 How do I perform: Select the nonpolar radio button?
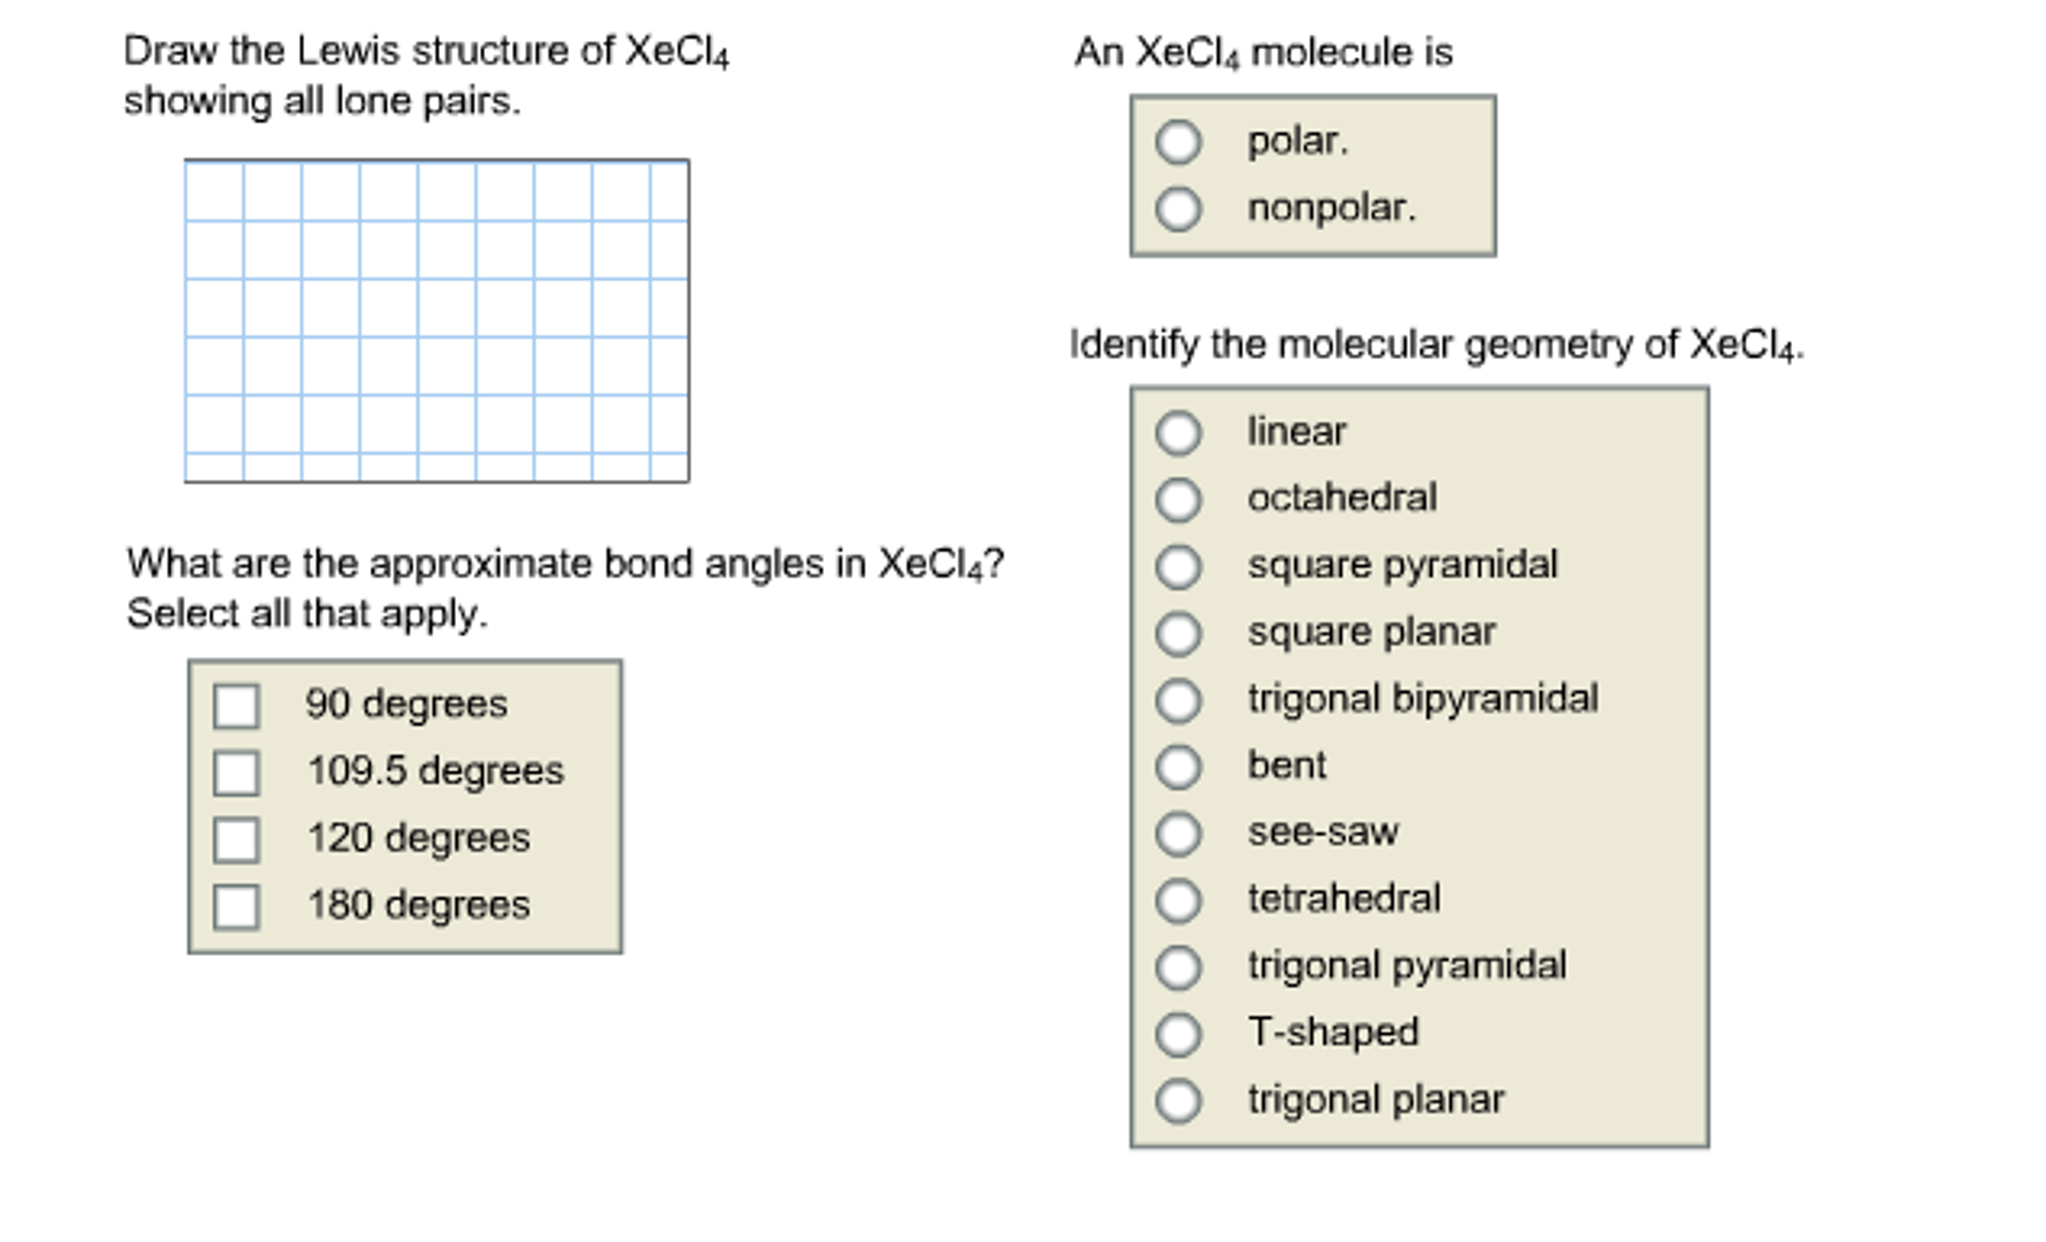pyautogui.click(x=1181, y=209)
